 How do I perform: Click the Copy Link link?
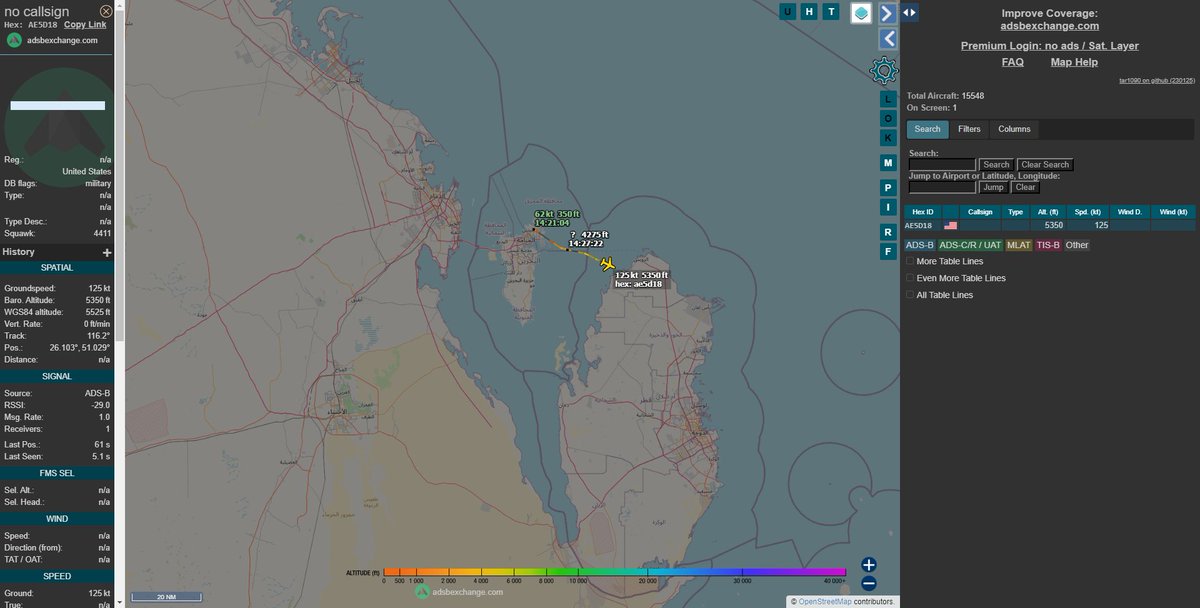tap(85, 24)
